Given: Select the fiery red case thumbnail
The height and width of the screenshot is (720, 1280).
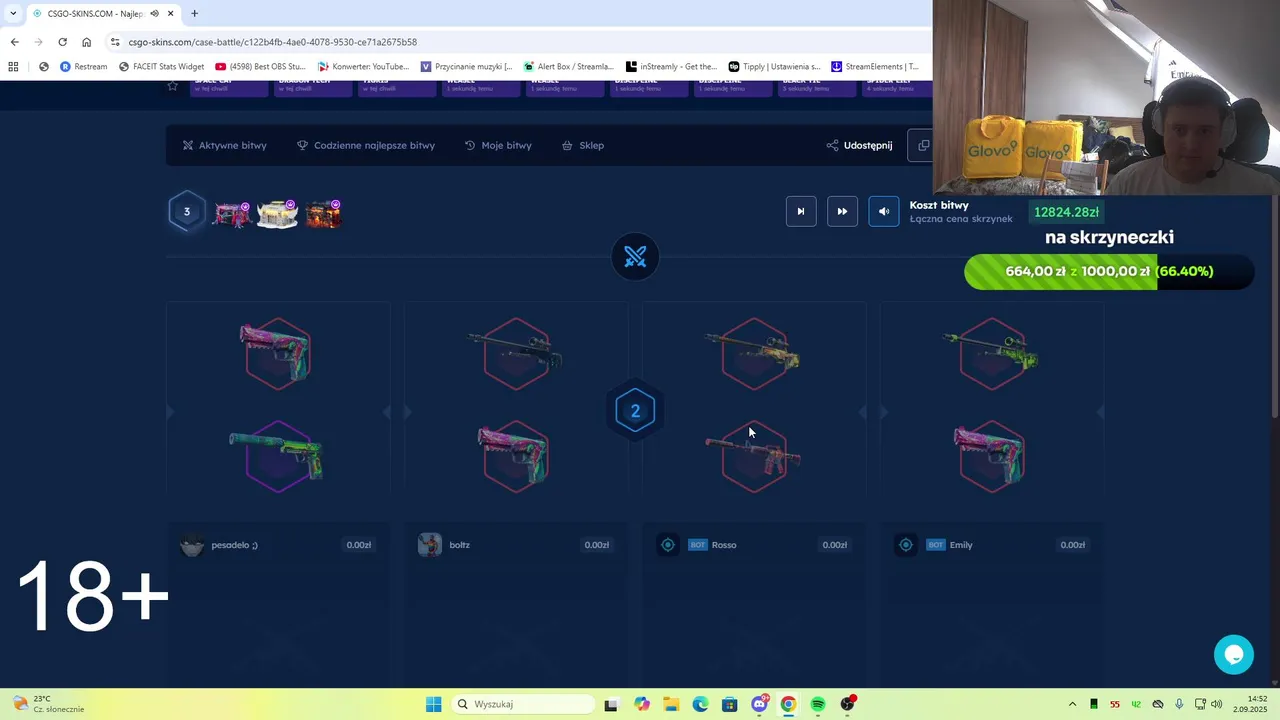Looking at the screenshot, I should click(x=323, y=213).
